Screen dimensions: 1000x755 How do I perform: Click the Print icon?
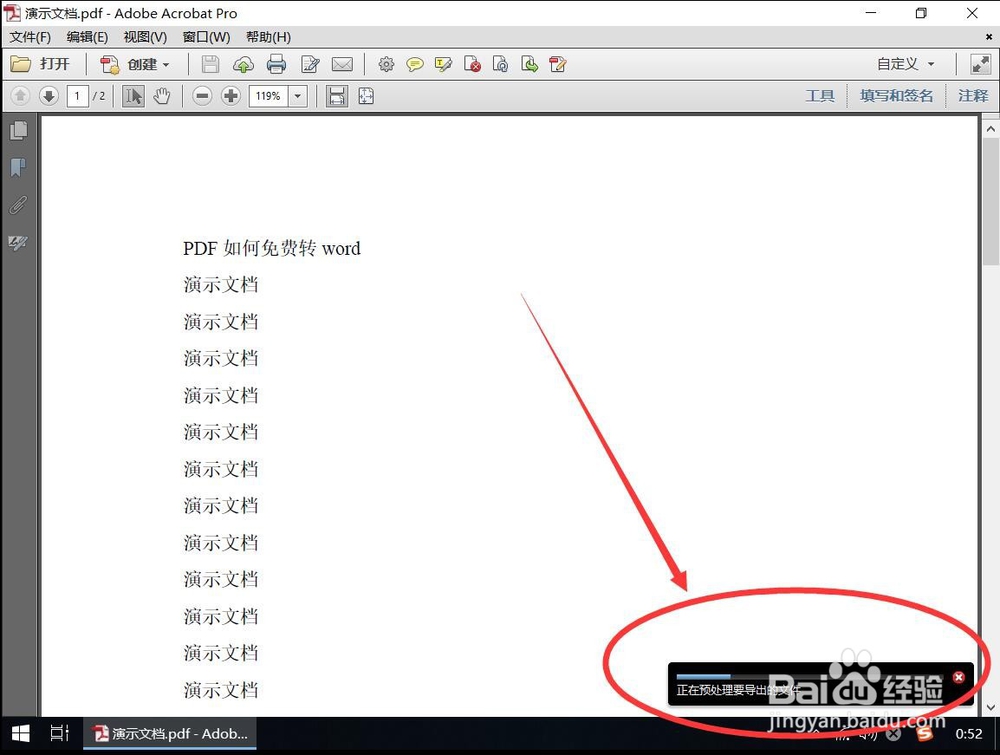276,64
